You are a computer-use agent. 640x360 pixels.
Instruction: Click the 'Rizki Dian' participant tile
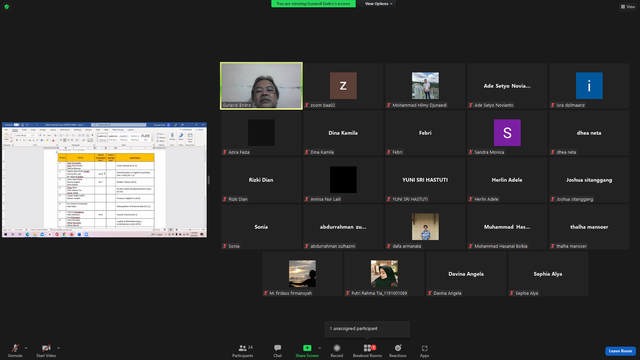coord(261,180)
